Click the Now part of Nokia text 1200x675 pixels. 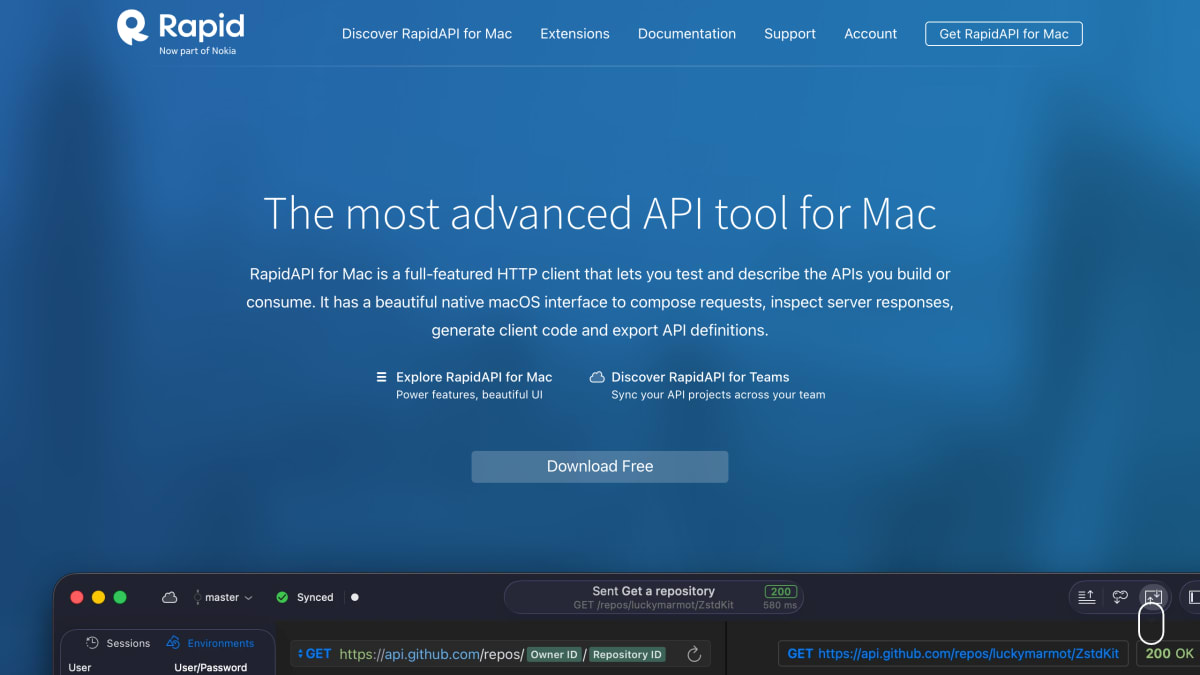[x=198, y=51]
